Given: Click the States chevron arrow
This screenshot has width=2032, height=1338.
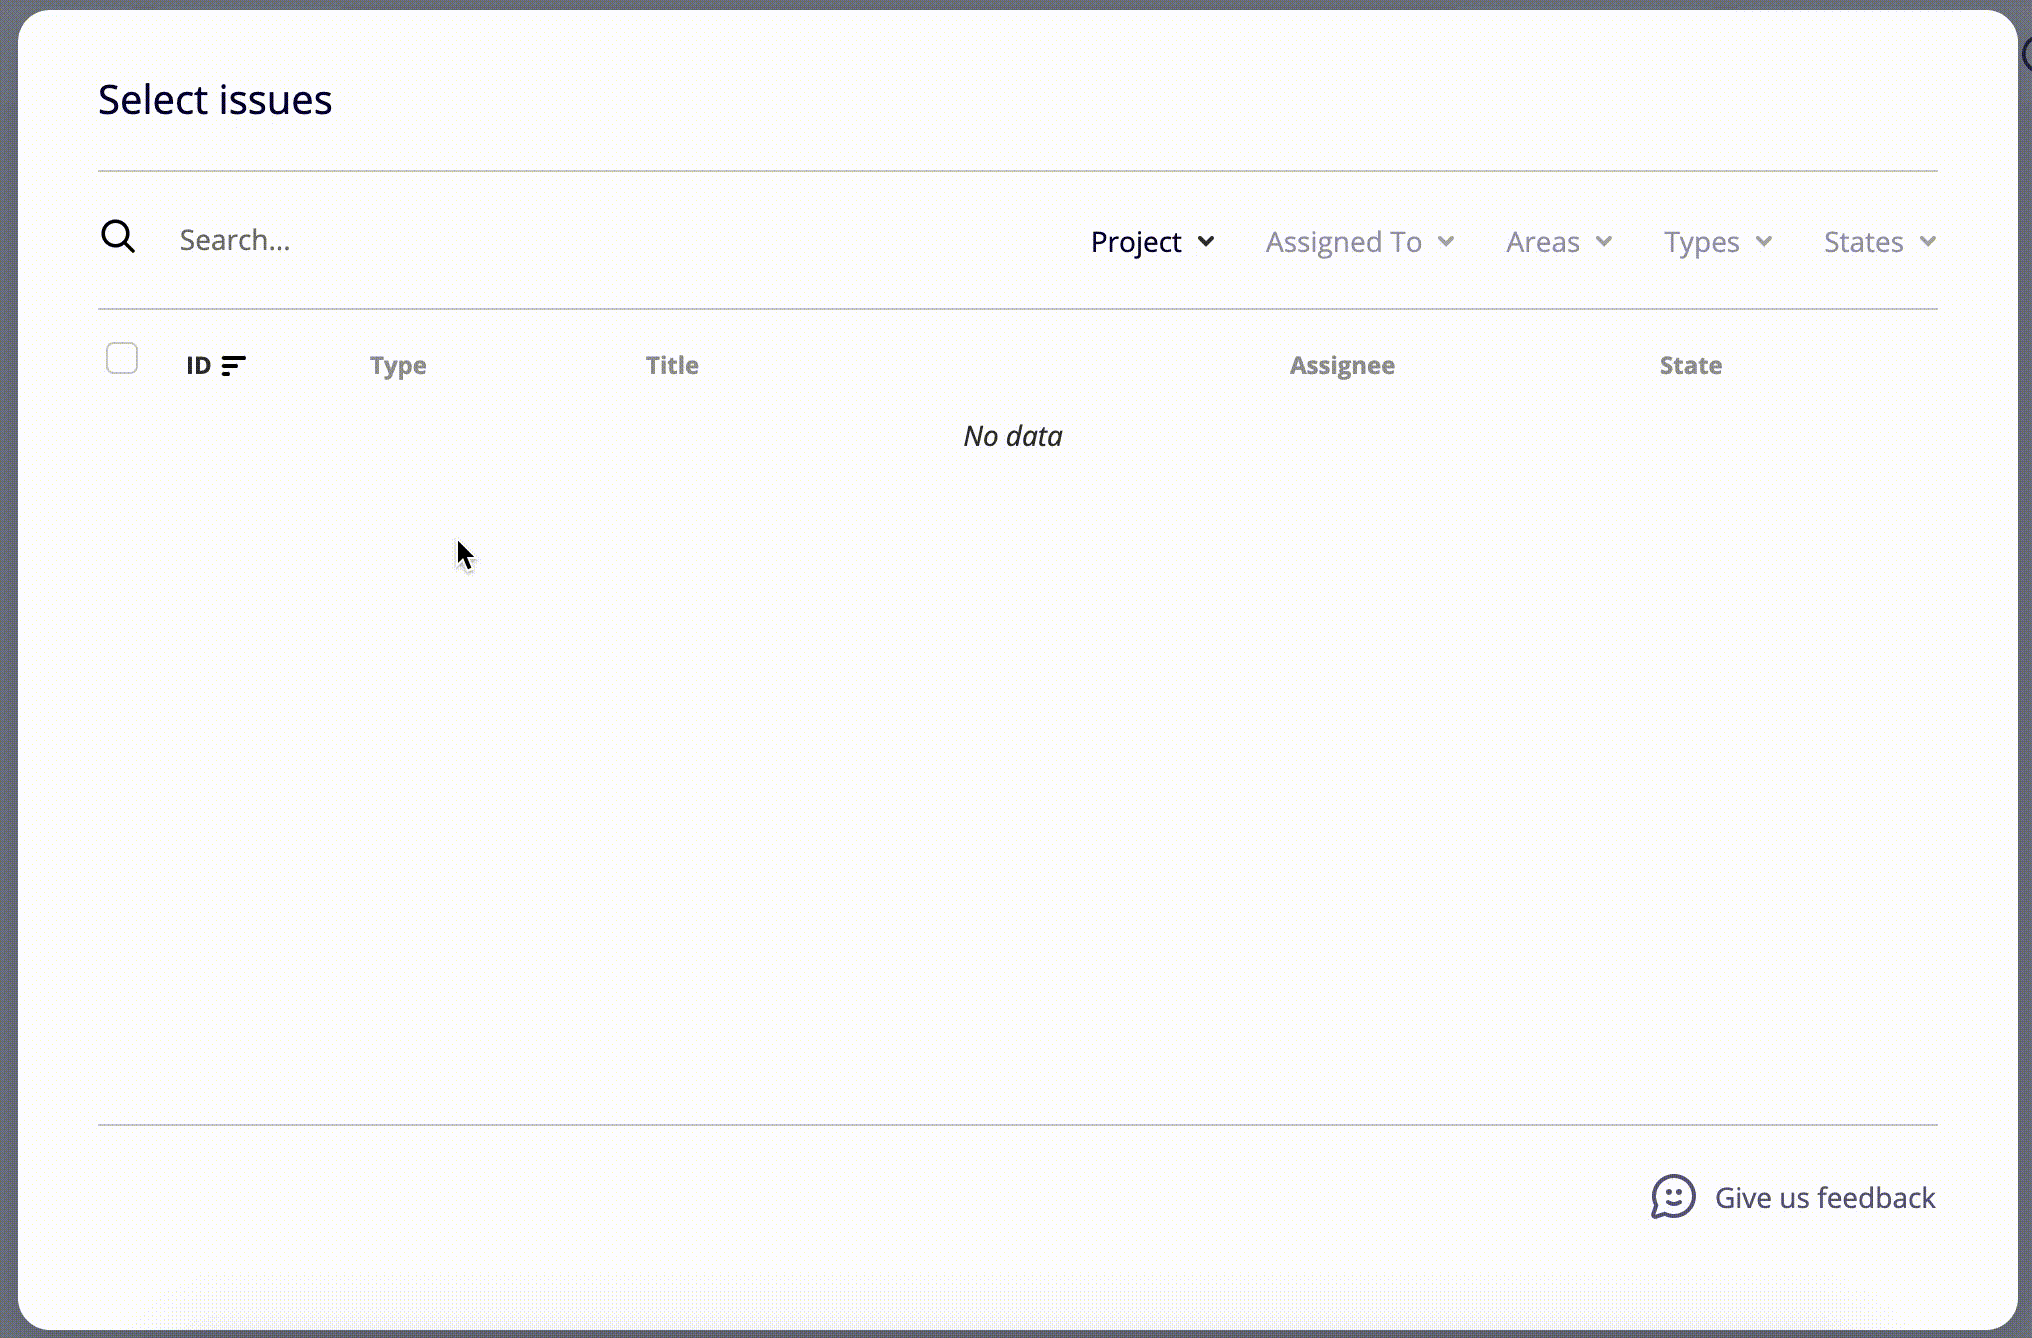Looking at the screenshot, I should point(1928,241).
